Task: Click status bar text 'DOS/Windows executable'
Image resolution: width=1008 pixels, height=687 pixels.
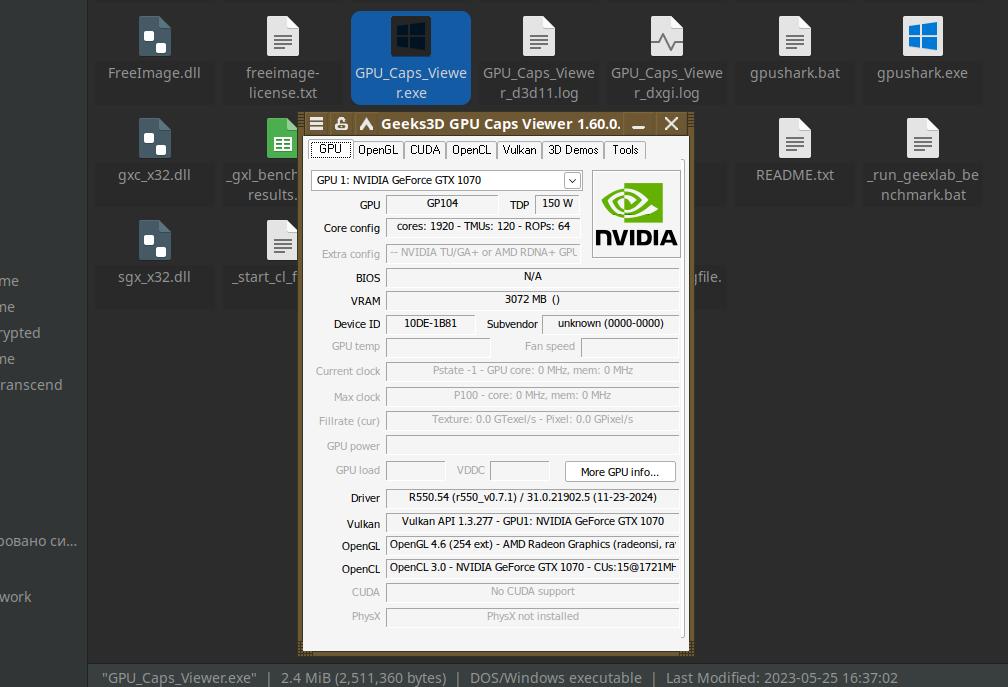Action: pos(555,678)
